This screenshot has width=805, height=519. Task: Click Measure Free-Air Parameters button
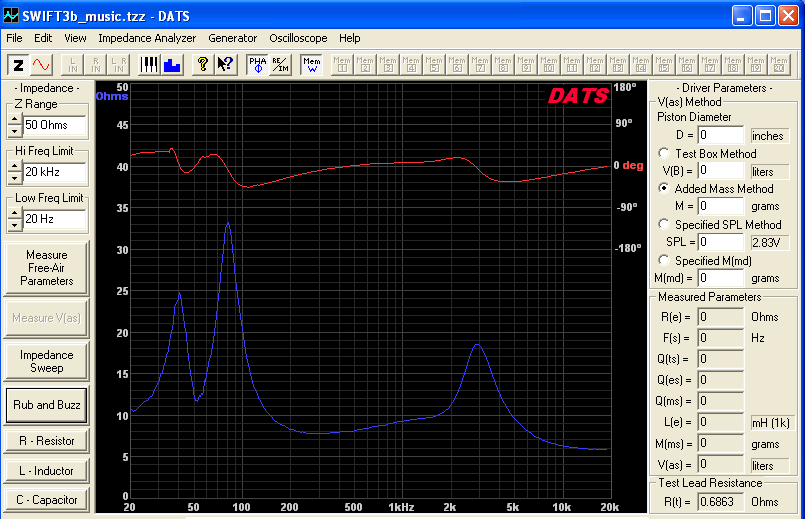pyautogui.click(x=47, y=268)
